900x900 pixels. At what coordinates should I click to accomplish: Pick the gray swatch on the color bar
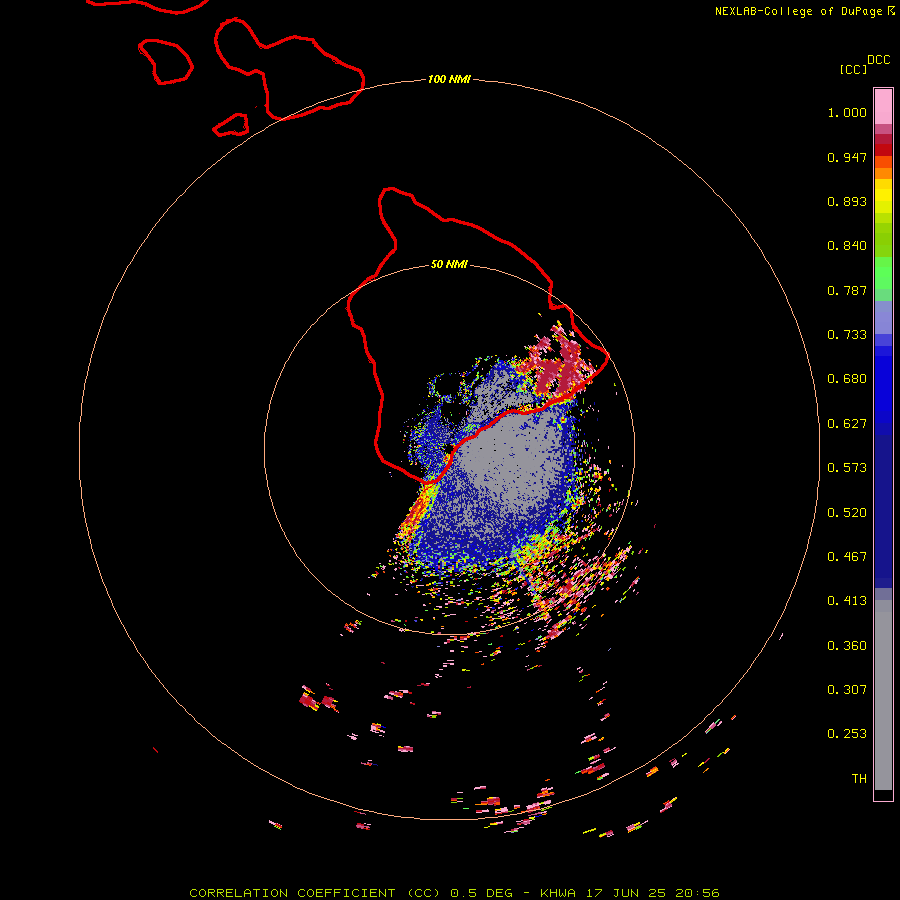tap(883, 695)
